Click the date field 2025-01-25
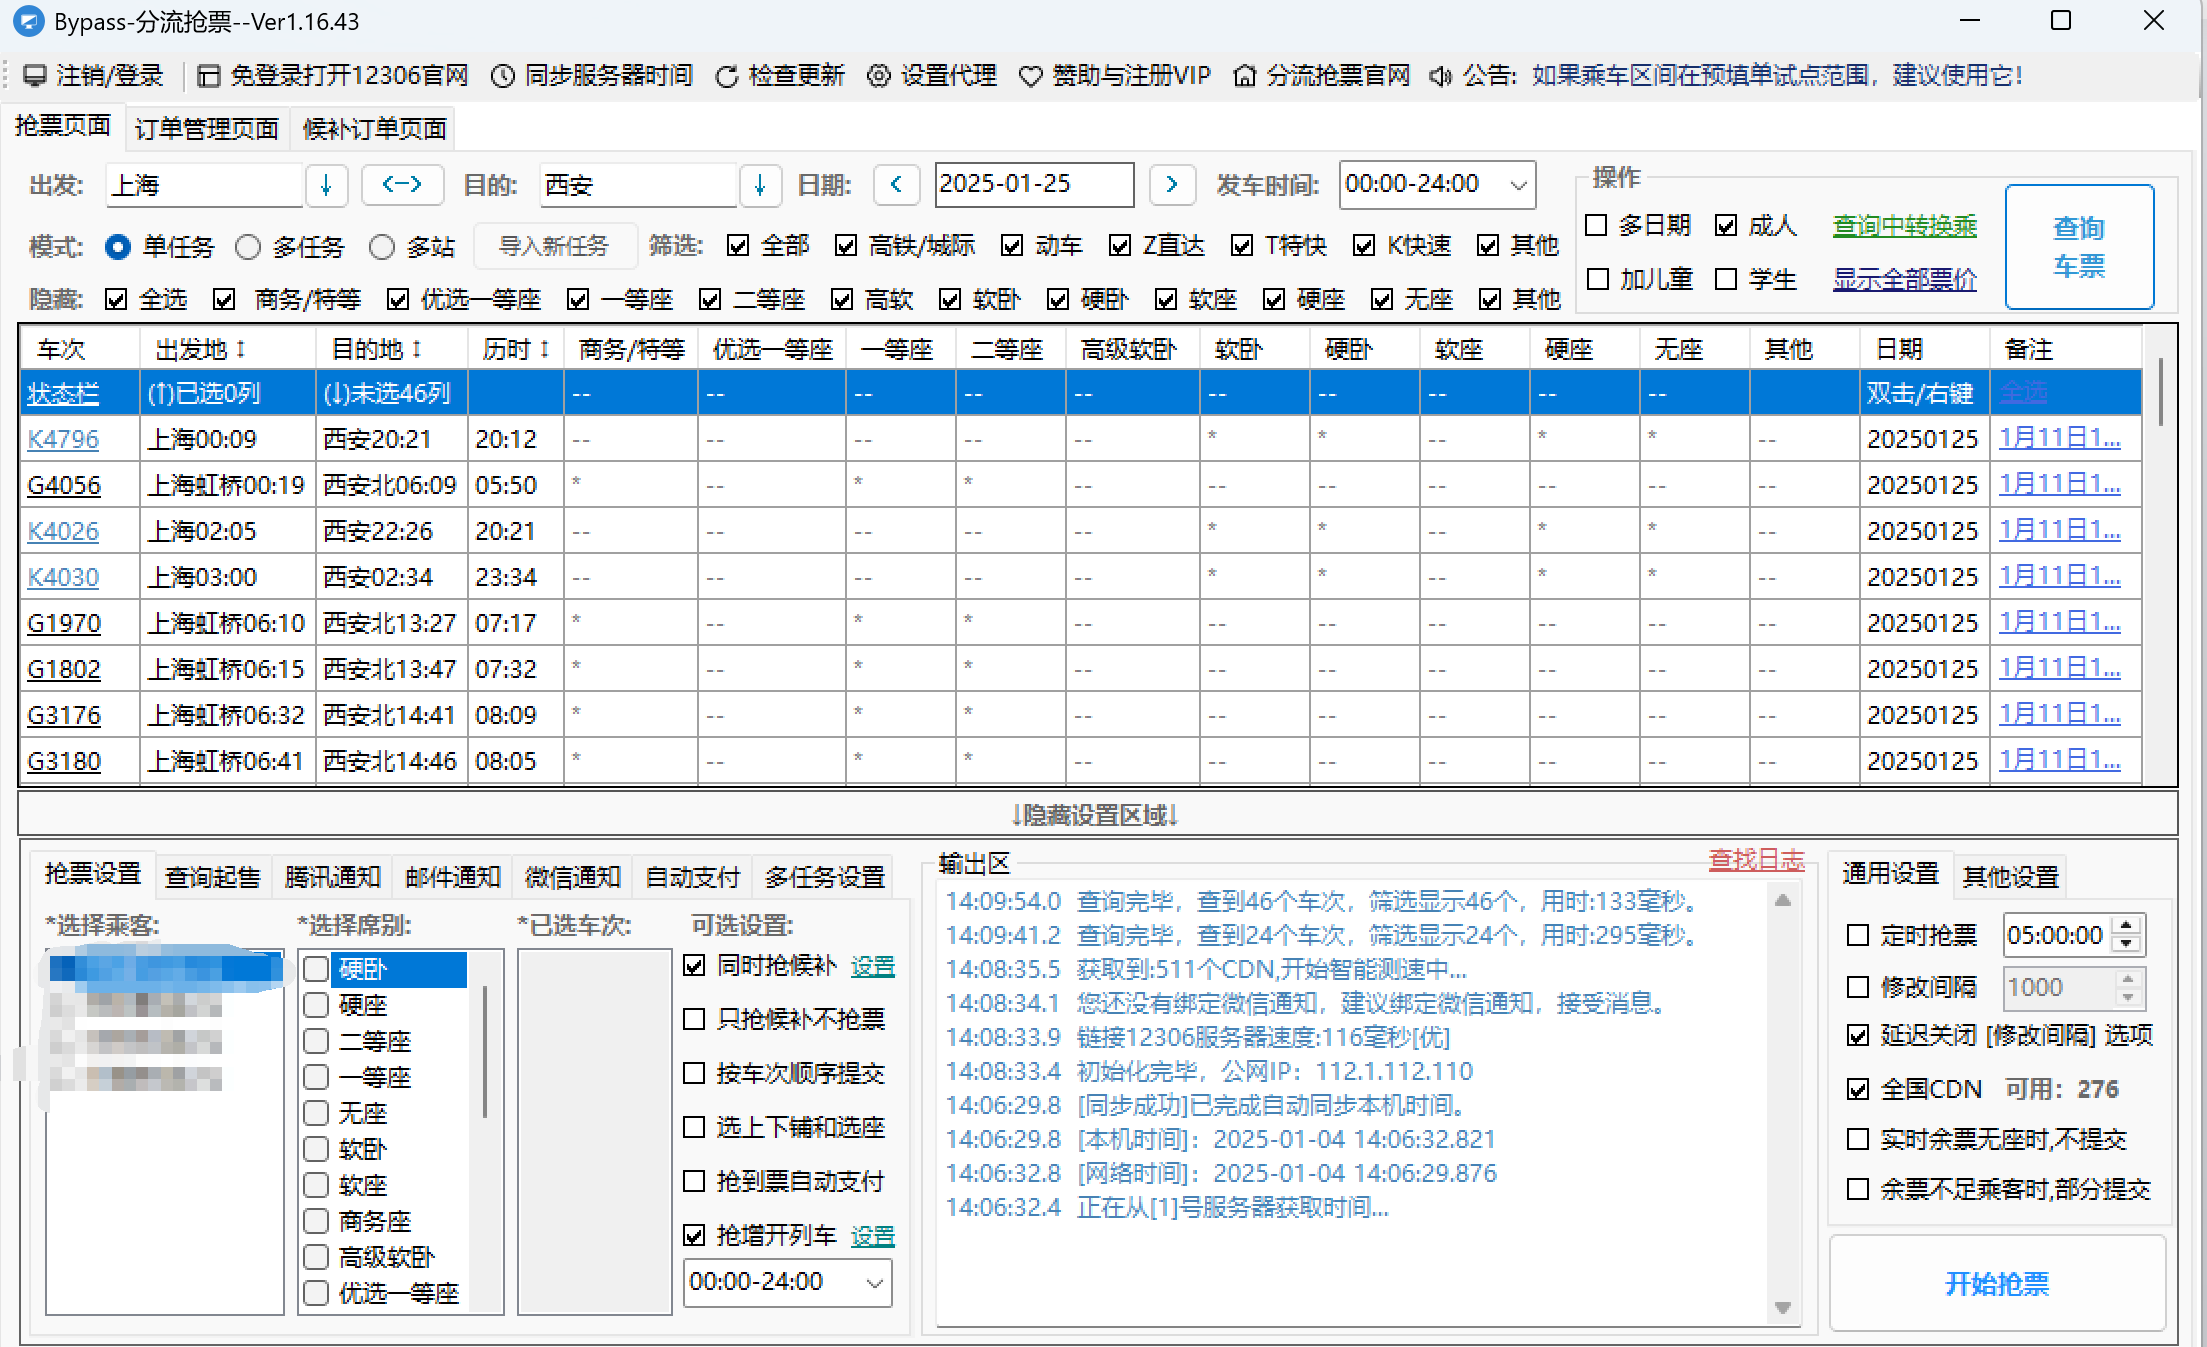This screenshot has width=2207, height=1347. pos(1034,185)
